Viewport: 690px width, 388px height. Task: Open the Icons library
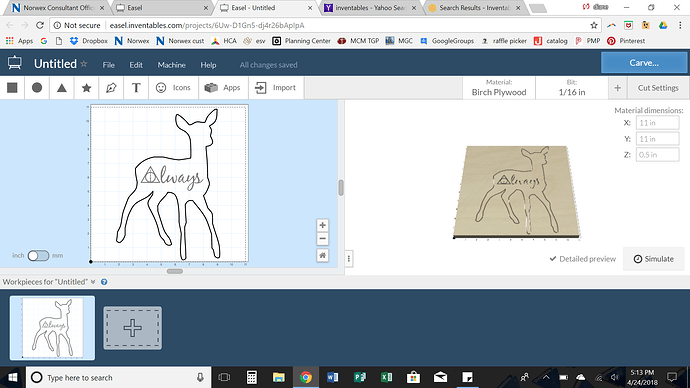point(173,88)
